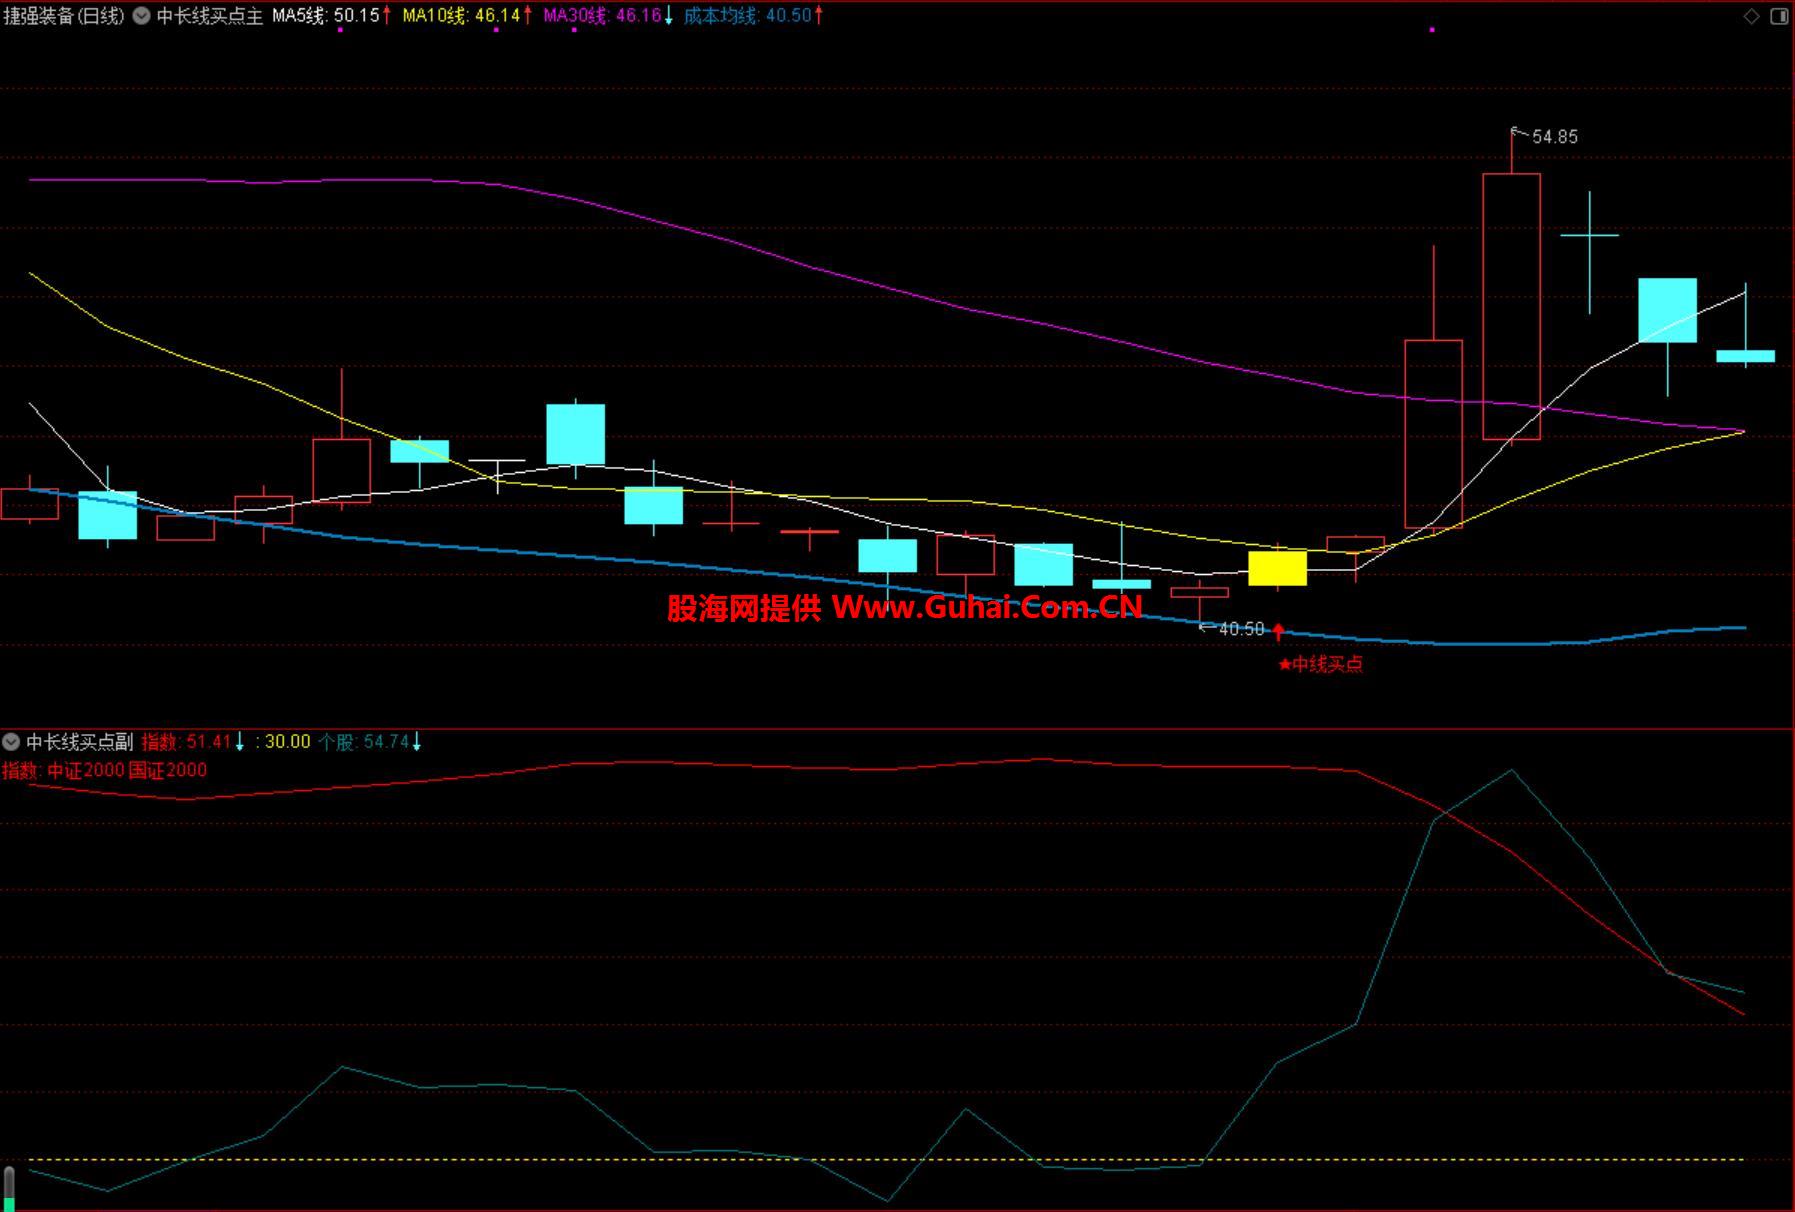Image resolution: width=1795 pixels, height=1212 pixels.
Task: Click the ★中线买点 star marker label
Action: 1320,665
